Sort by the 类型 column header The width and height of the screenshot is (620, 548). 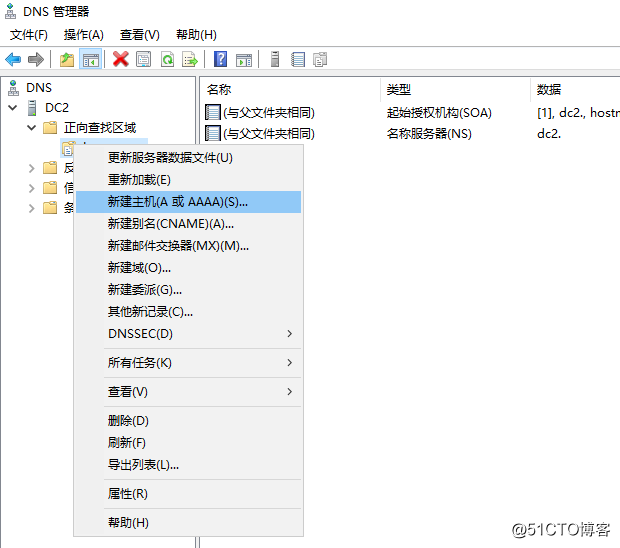[456, 90]
